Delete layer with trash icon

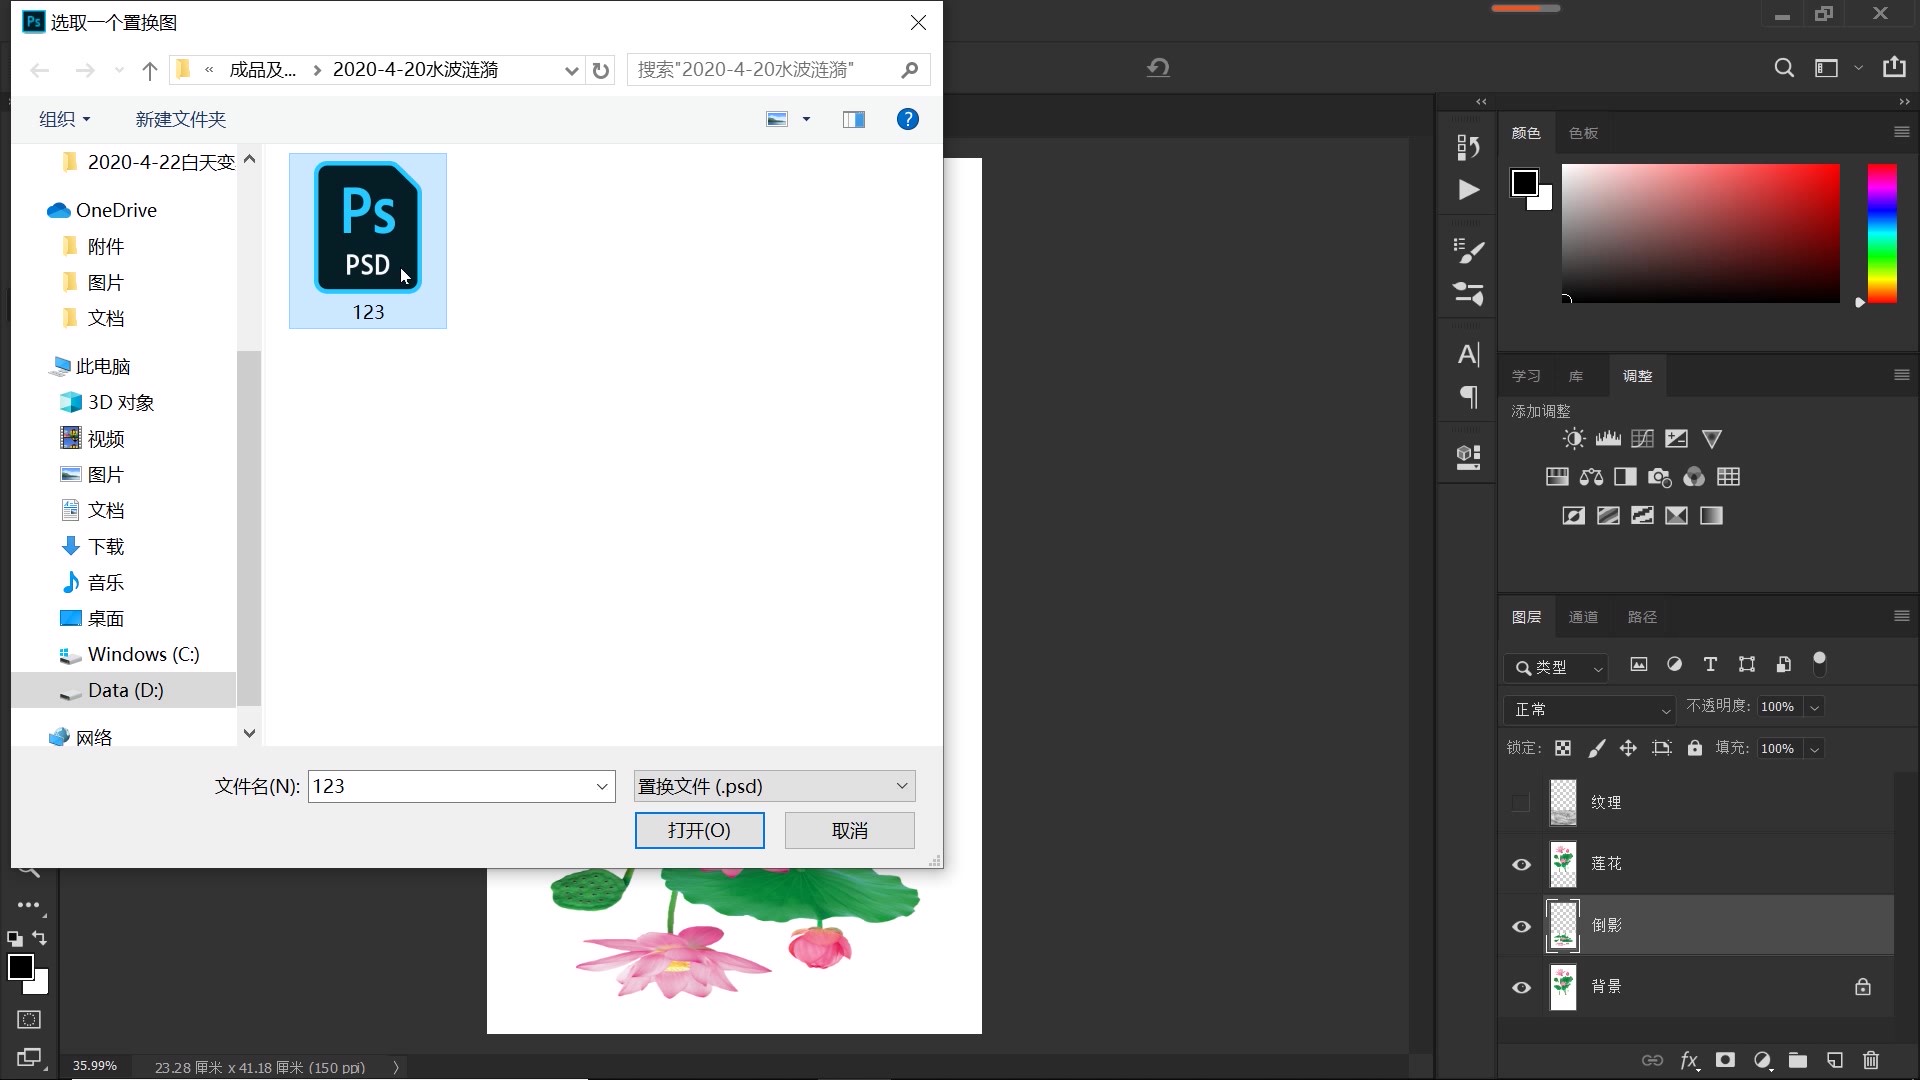[1871, 1060]
